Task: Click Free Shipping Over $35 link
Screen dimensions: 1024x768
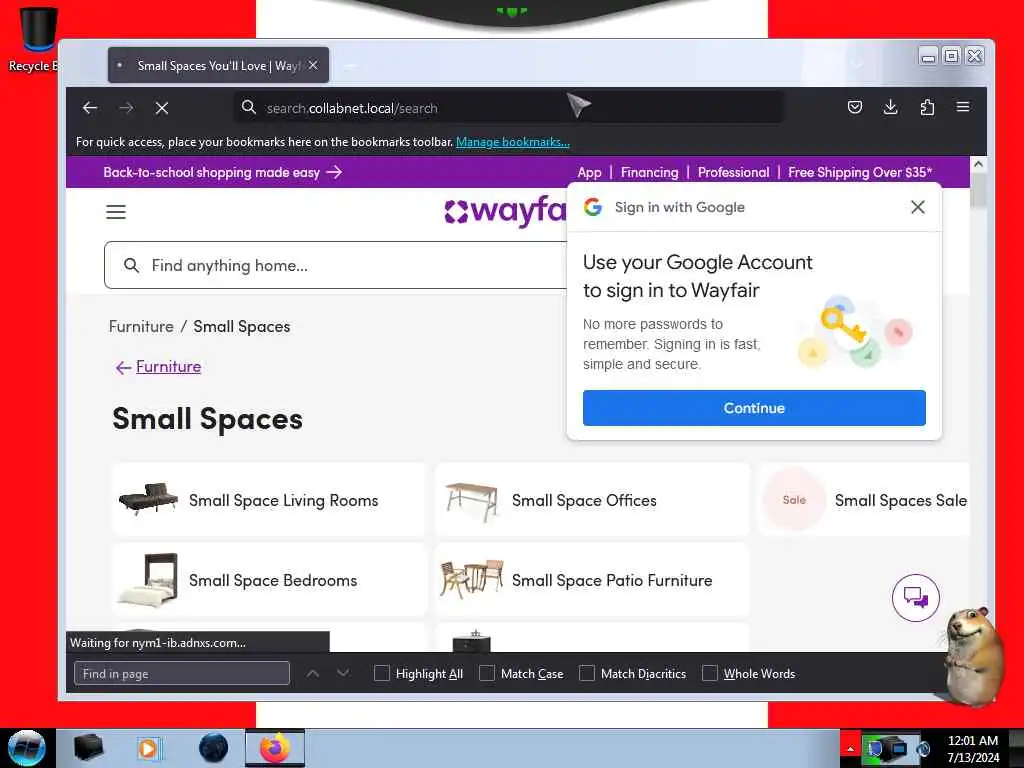Action: [860, 172]
